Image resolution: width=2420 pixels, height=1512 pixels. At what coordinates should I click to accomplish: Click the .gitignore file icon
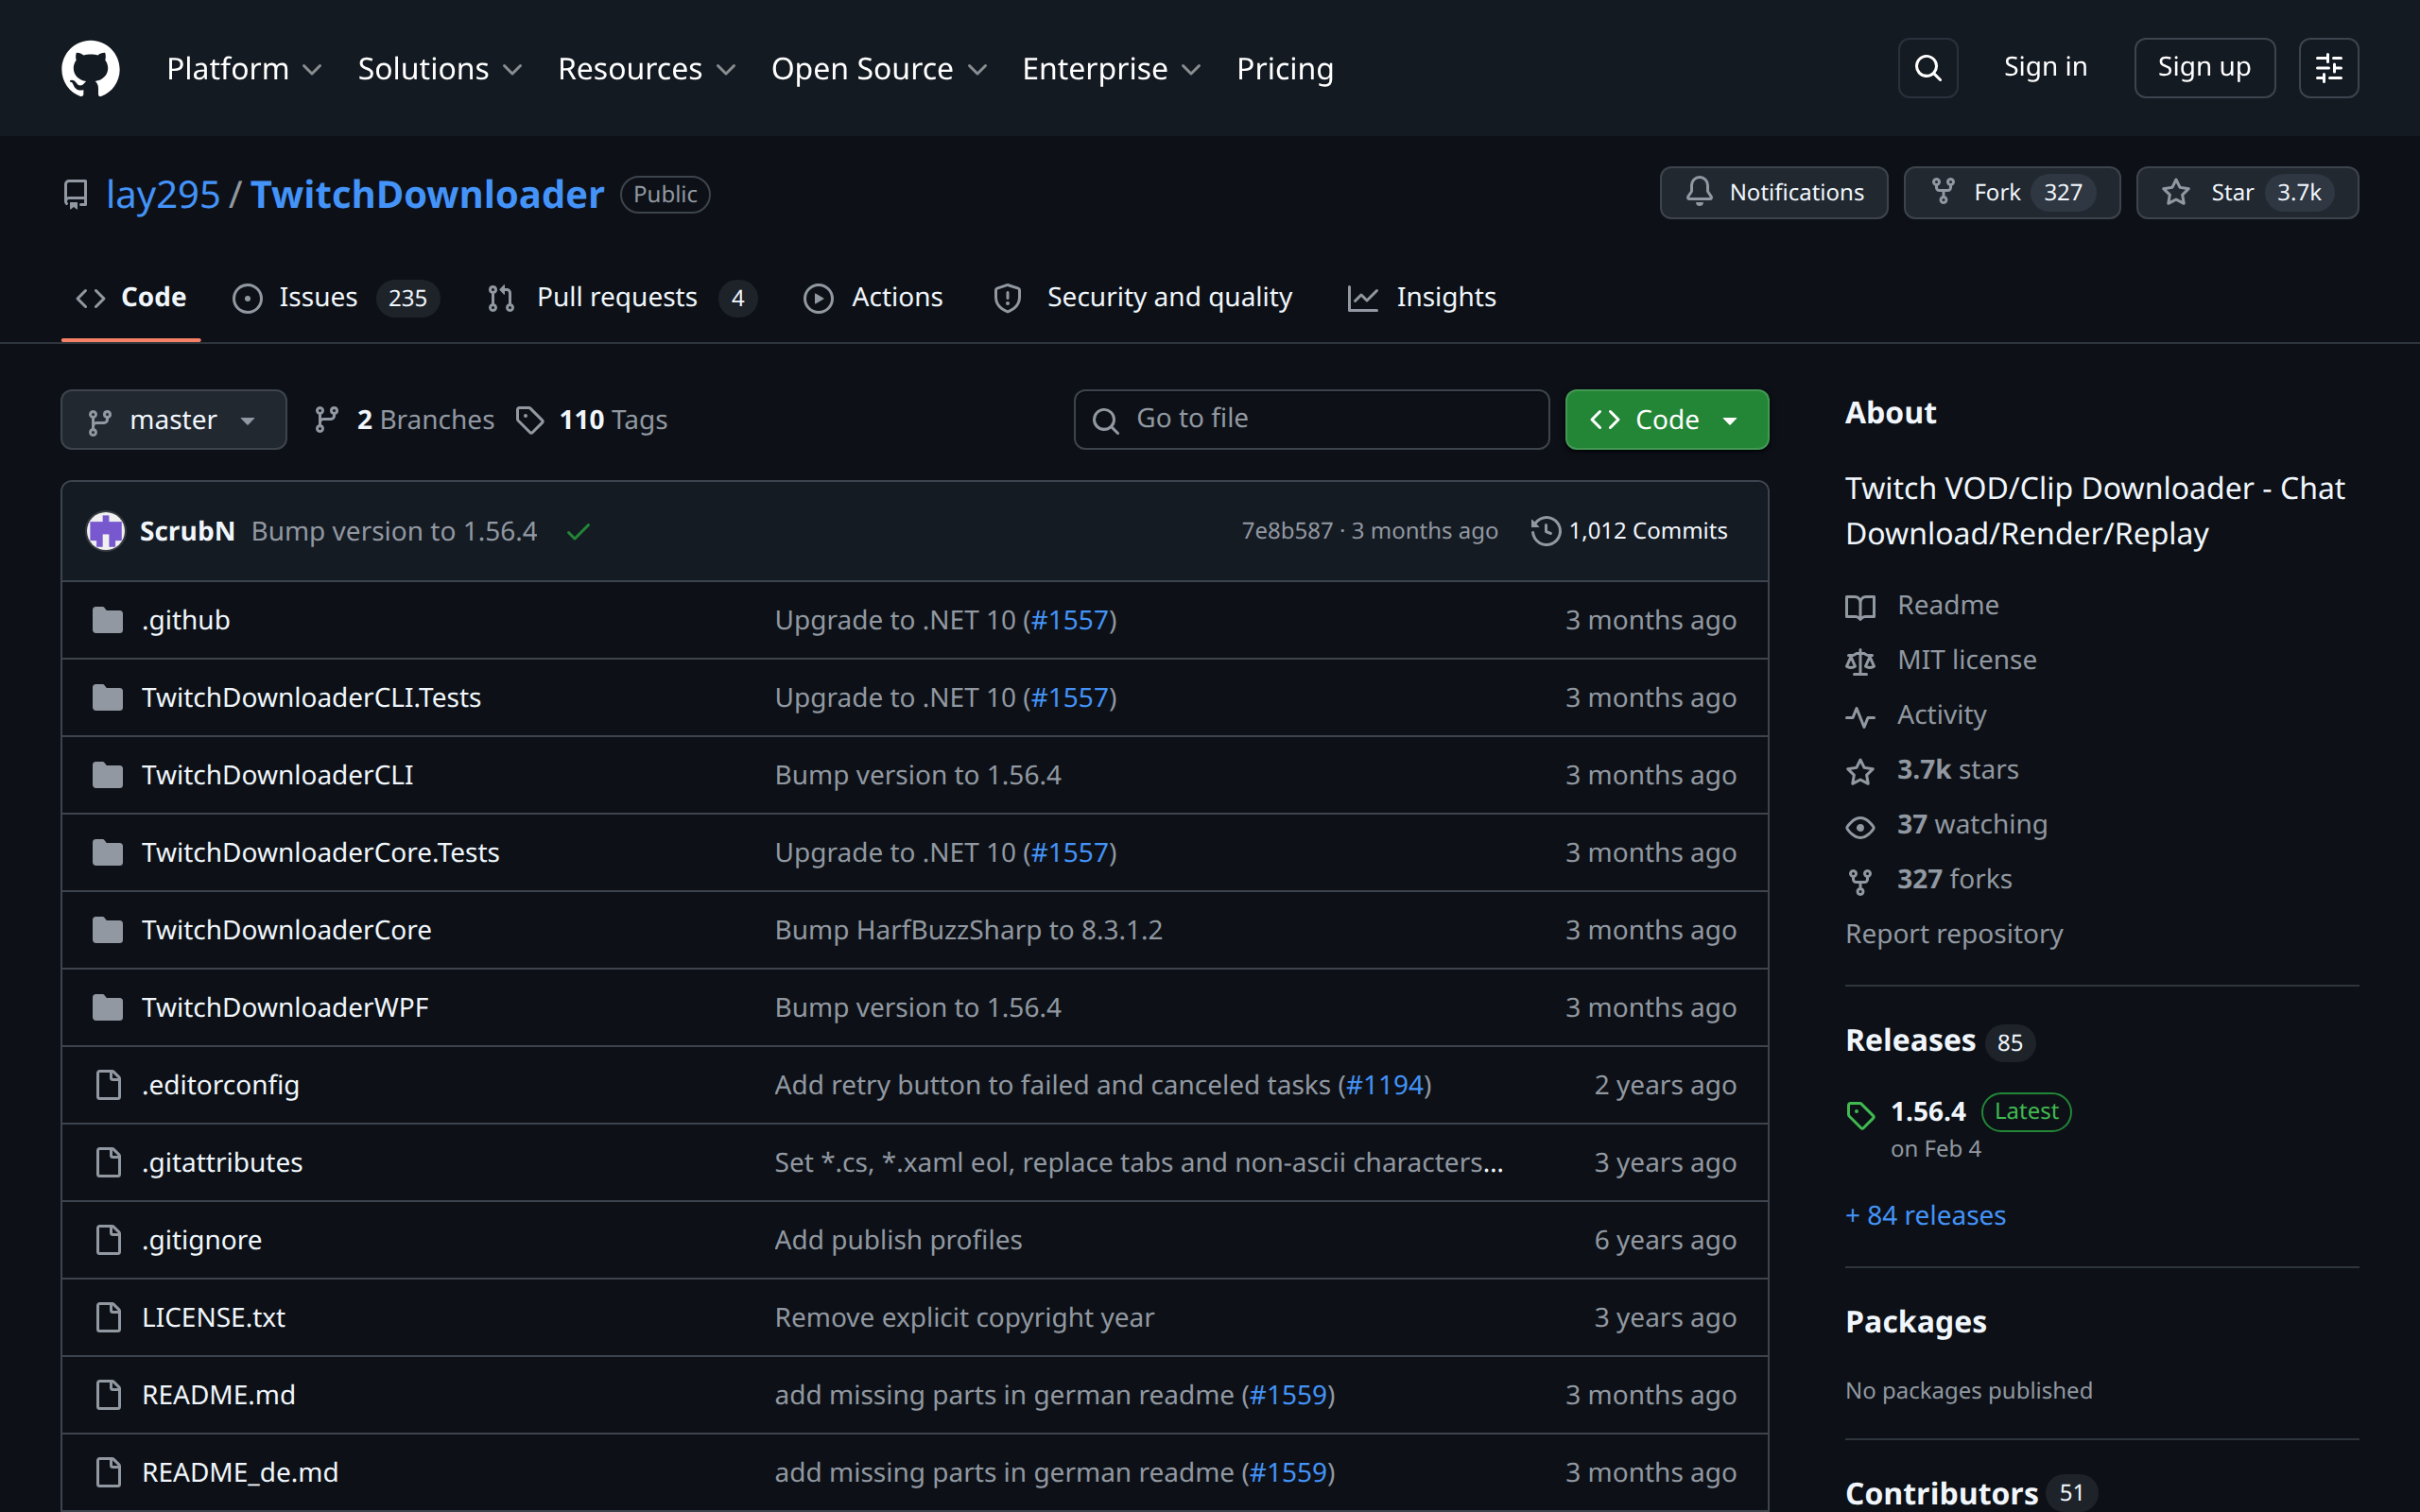click(108, 1240)
